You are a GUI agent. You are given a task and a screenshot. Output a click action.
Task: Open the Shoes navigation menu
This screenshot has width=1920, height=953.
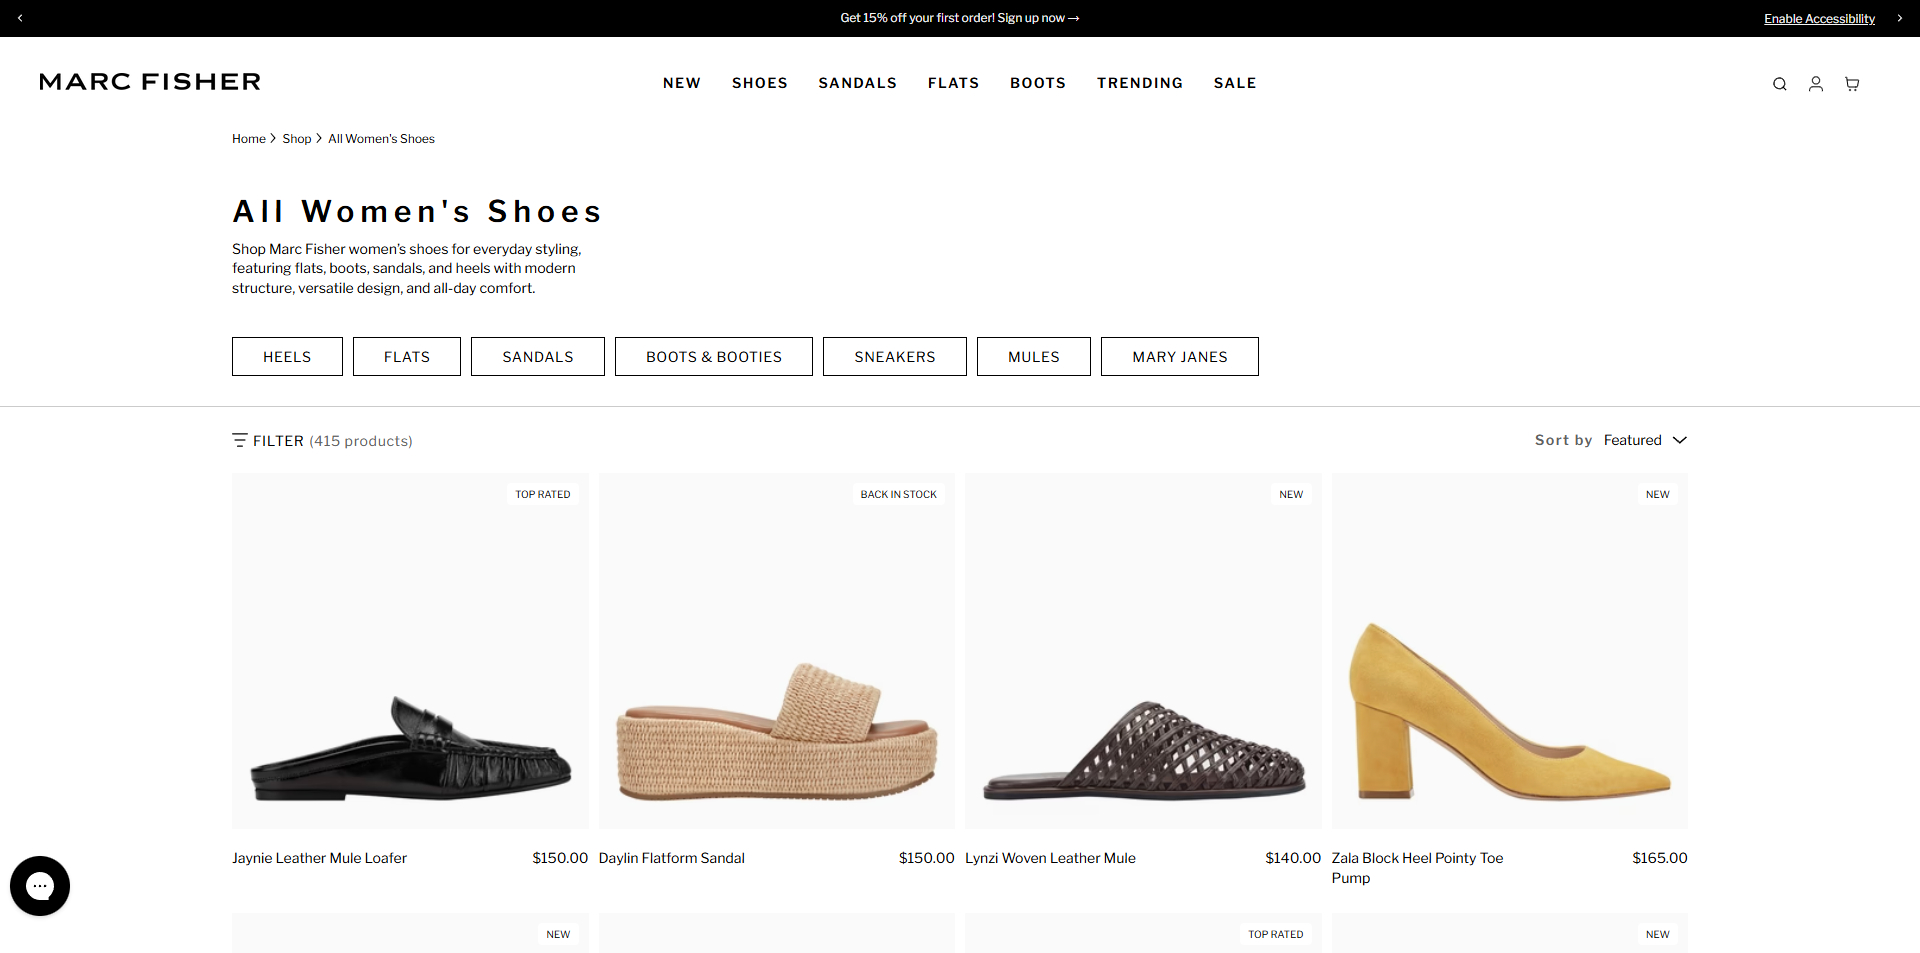pyautogui.click(x=759, y=83)
